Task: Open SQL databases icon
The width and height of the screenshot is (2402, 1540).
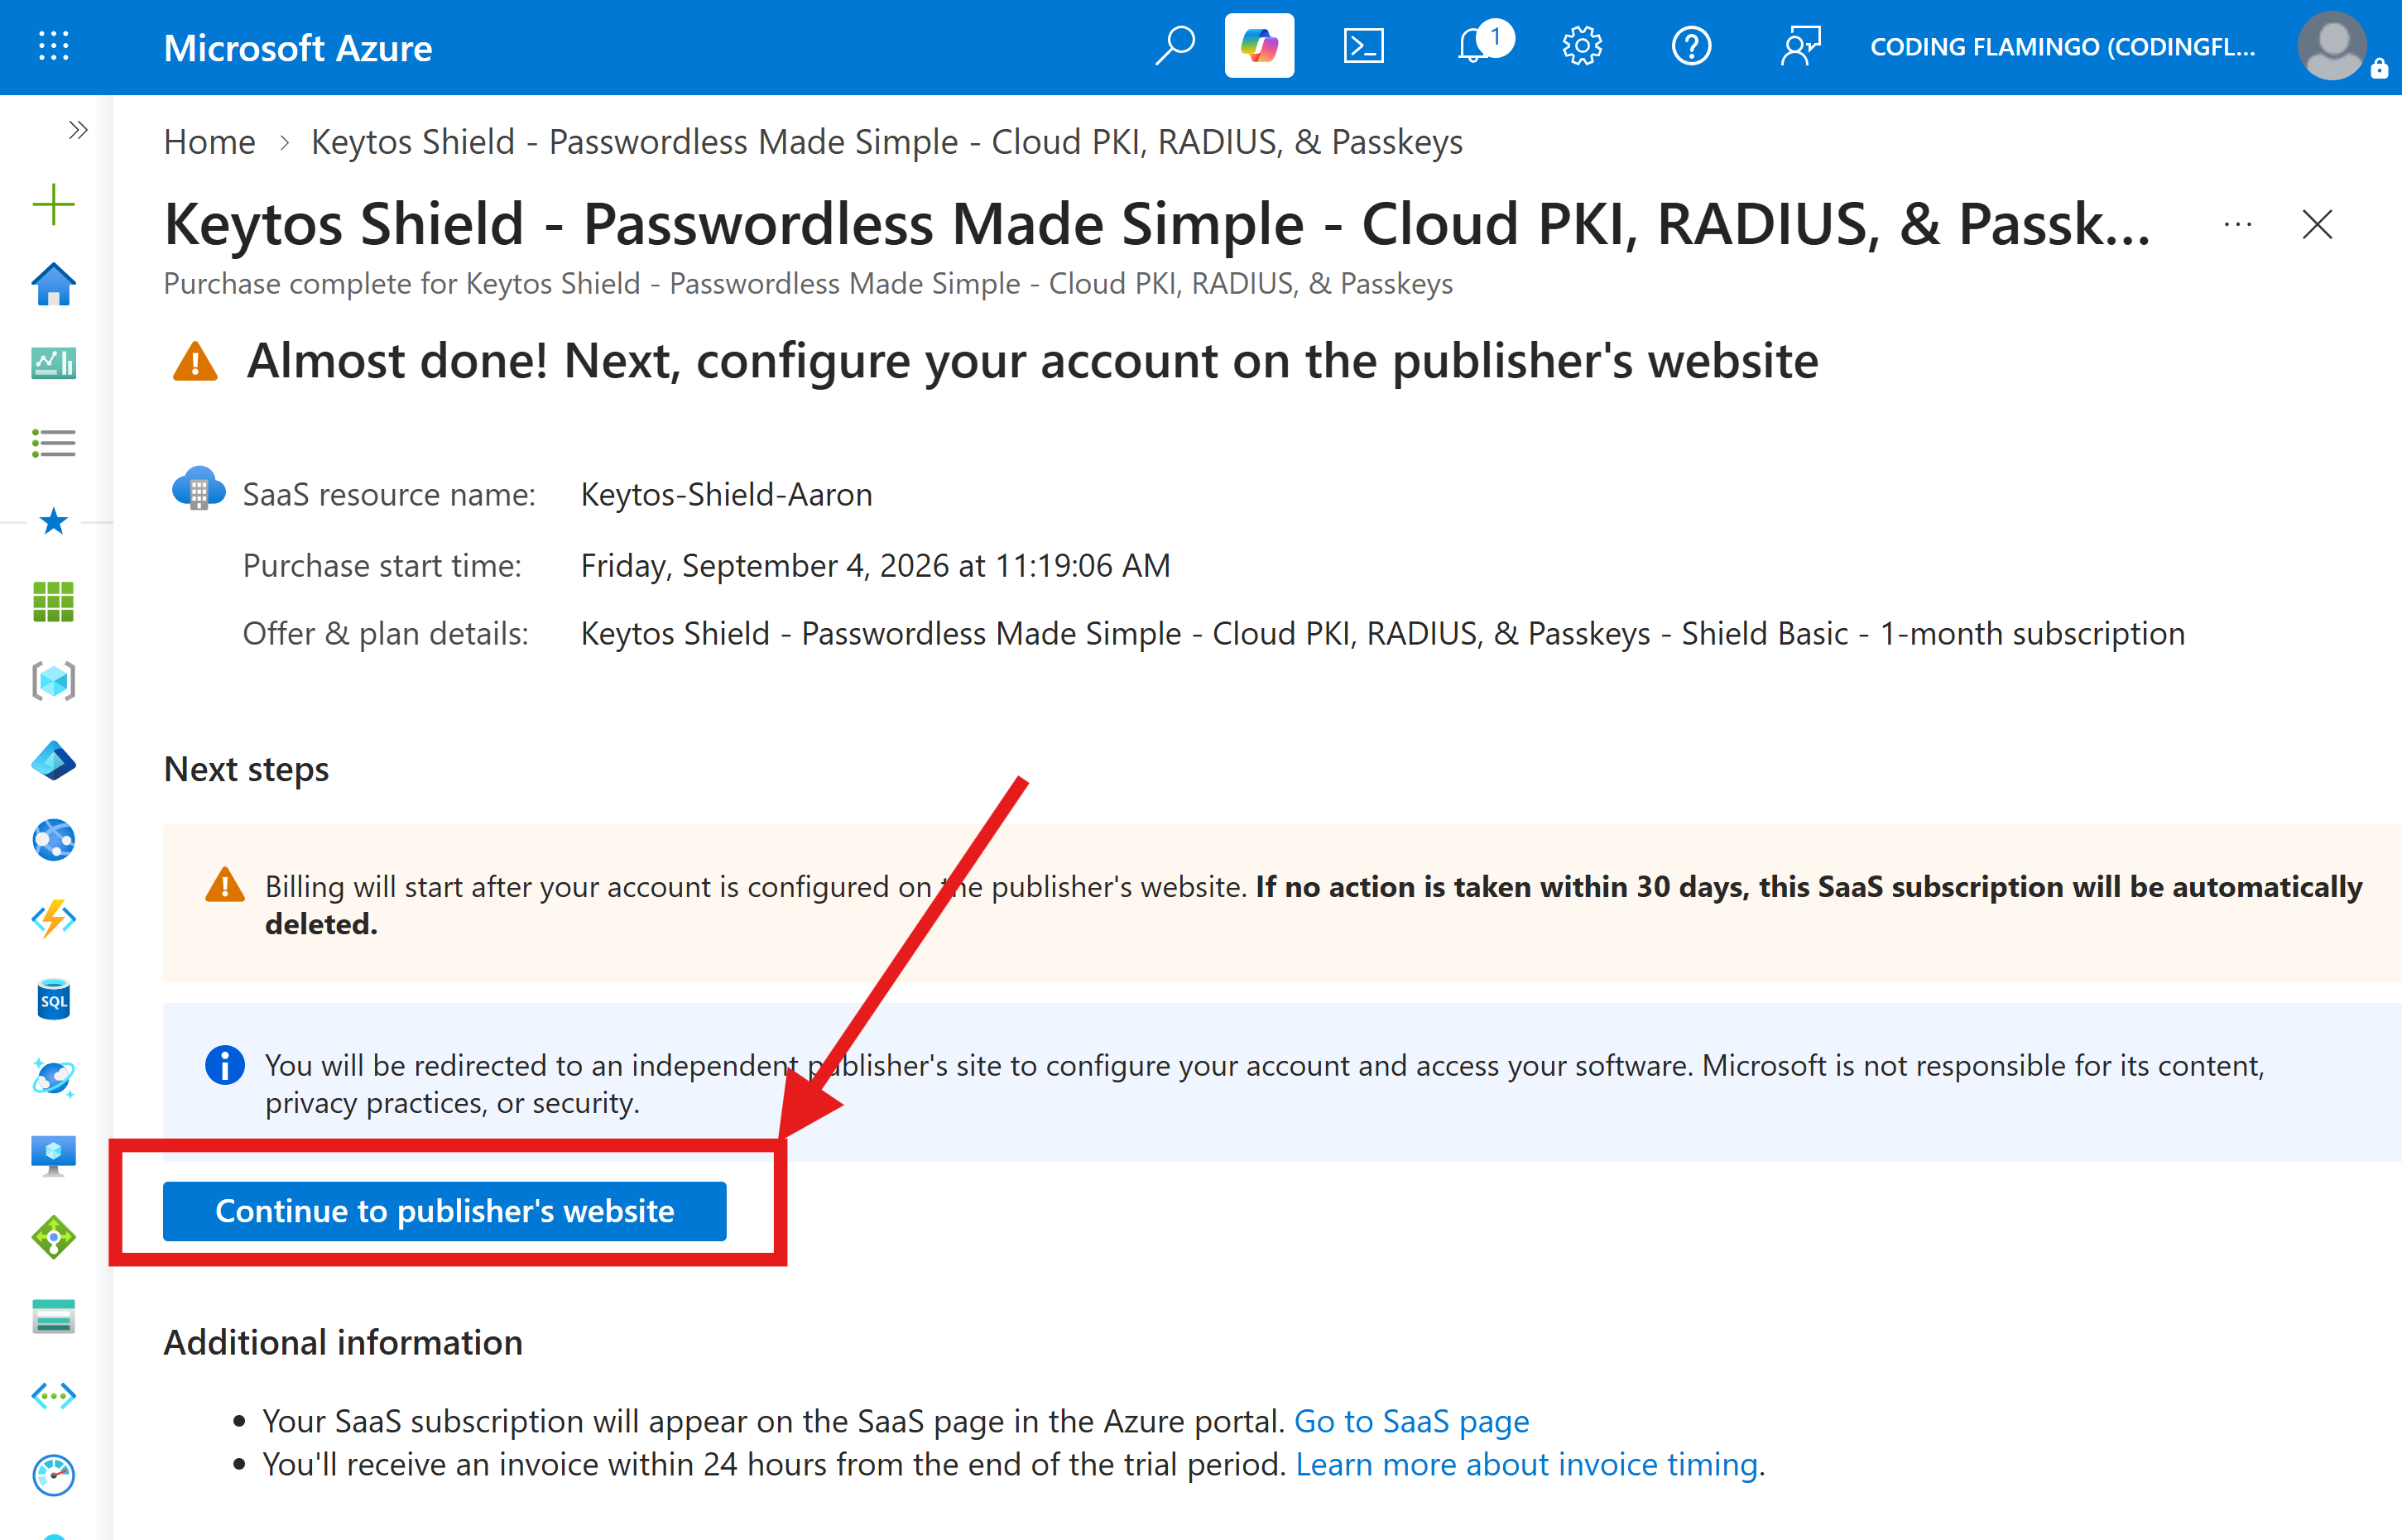Action: (x=53, y=1000)
